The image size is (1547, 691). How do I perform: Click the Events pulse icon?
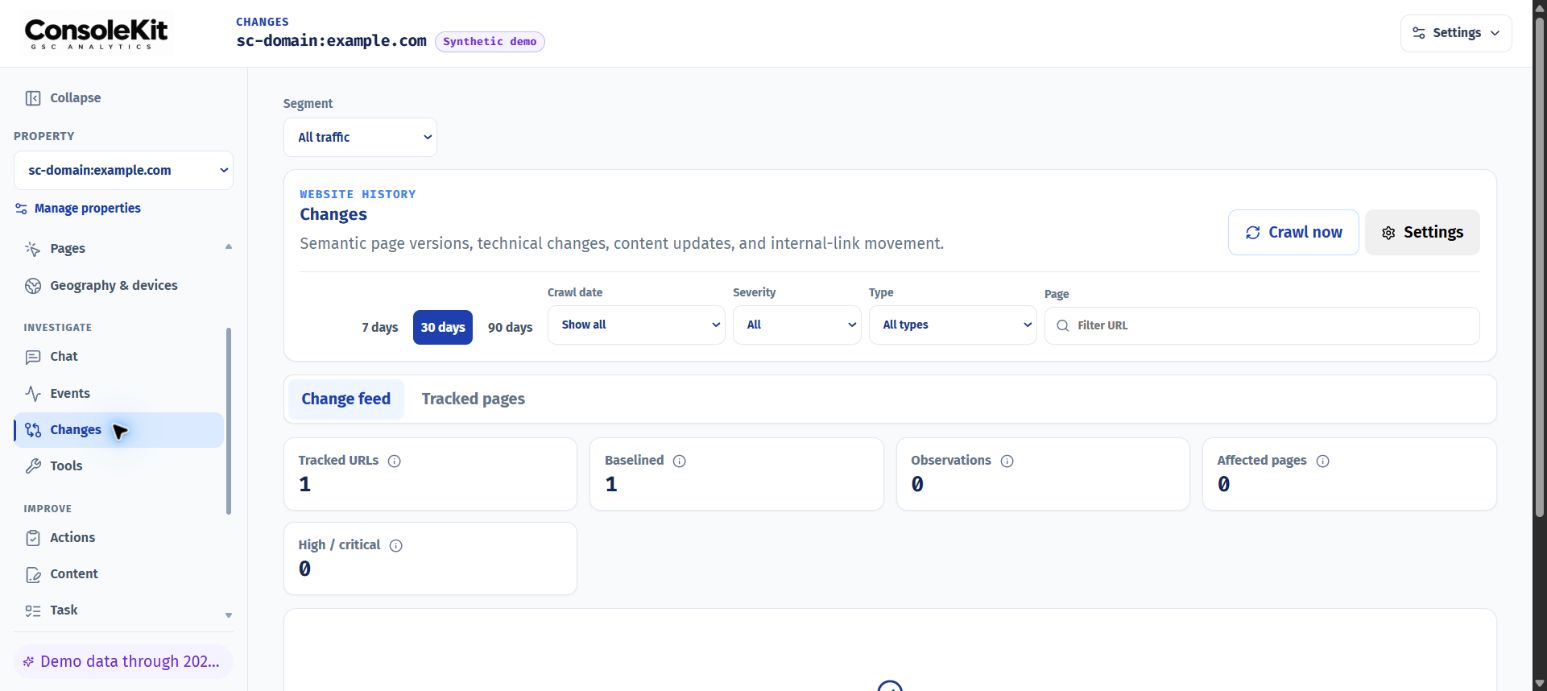click(32, 394)
